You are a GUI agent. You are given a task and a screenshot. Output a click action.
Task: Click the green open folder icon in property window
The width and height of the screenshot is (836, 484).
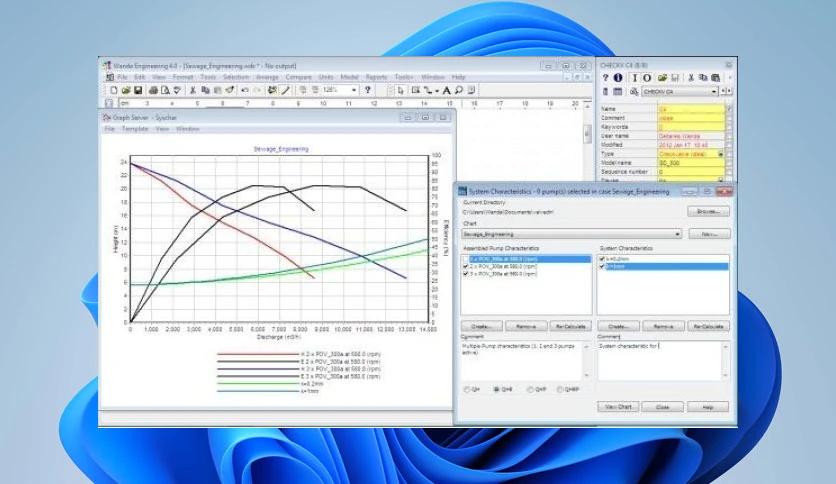coord(662,78)
